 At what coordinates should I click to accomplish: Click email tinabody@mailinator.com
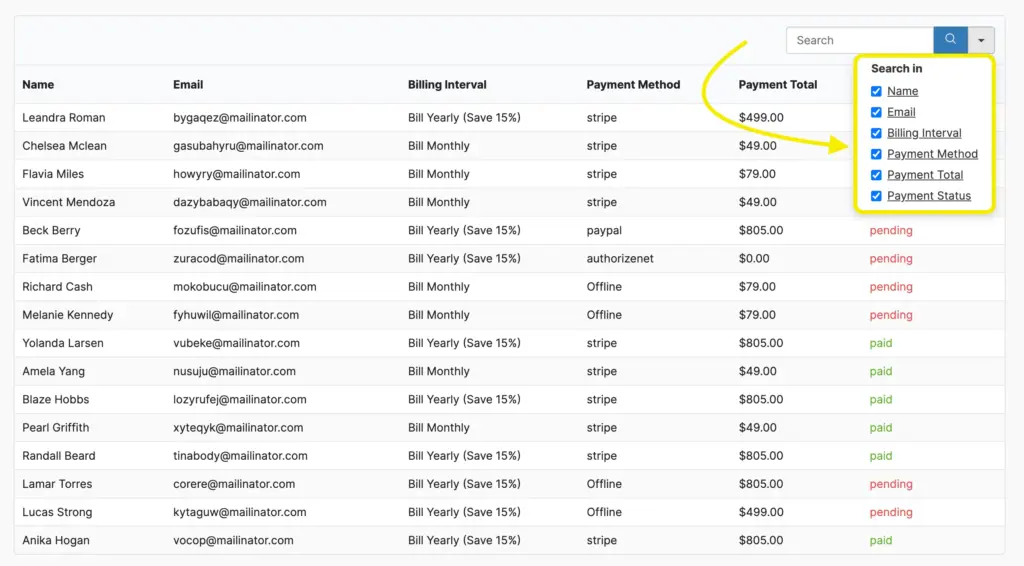coord(240,456)
